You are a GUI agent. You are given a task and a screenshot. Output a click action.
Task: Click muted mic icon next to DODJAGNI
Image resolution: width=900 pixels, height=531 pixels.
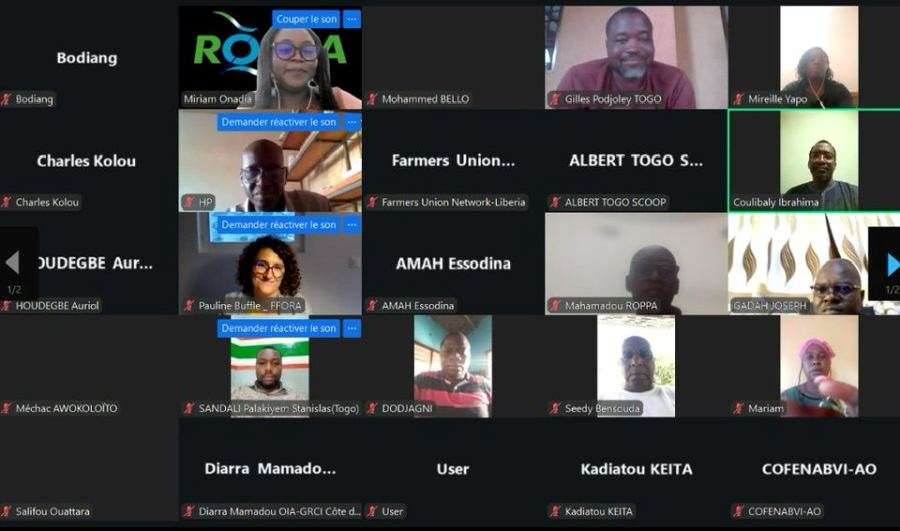click(372, 408)
